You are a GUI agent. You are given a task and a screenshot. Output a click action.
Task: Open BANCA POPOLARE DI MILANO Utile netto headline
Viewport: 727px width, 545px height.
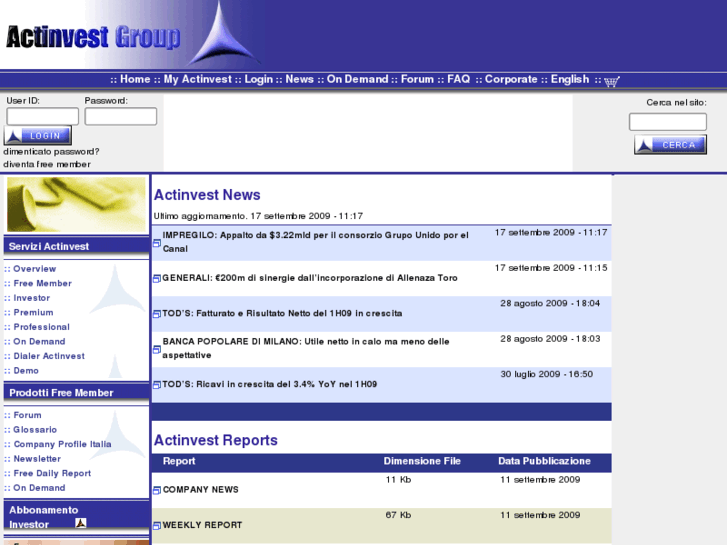pyautogui.click(x=306, y=348)
